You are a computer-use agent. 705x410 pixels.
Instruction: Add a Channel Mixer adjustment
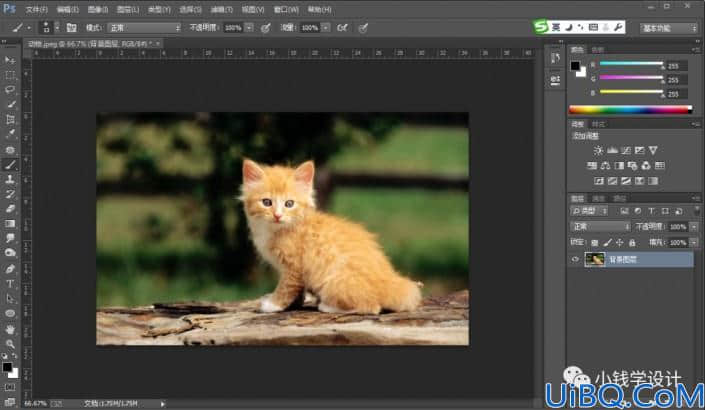pos(646,165)
